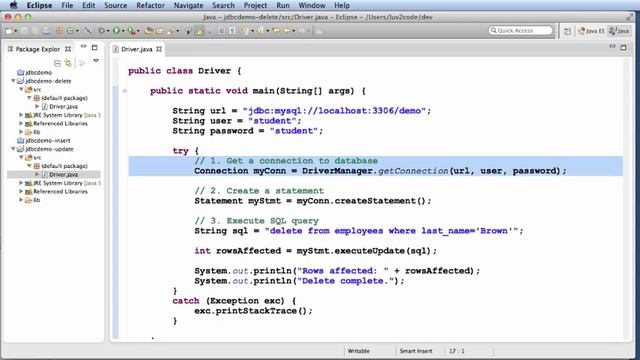640x360 pixels.
Task: Click the Open Perspective icon
Action: coord(567,31)
